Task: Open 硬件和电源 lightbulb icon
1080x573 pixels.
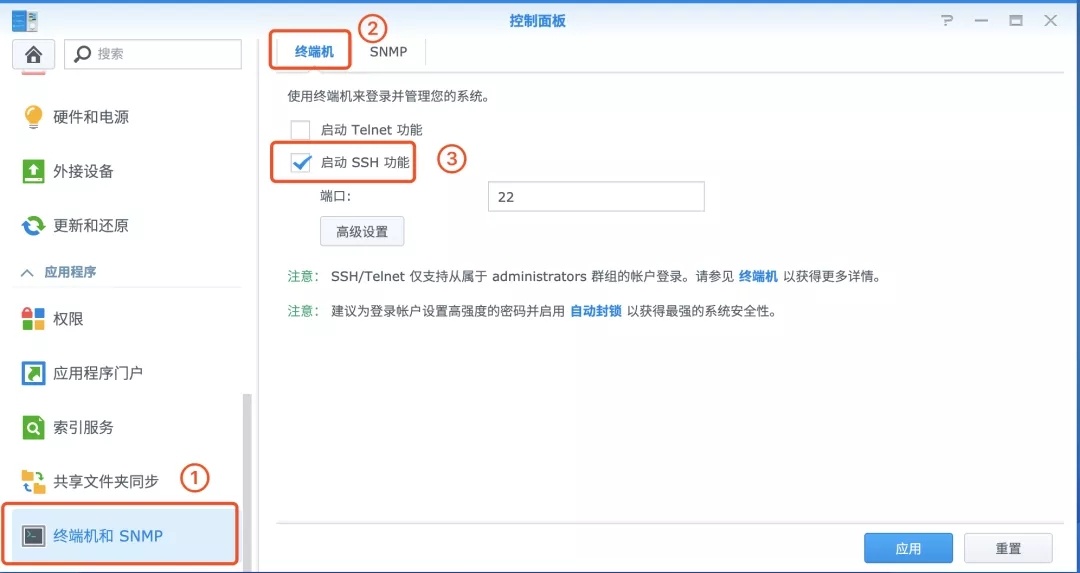Action: 33,117
